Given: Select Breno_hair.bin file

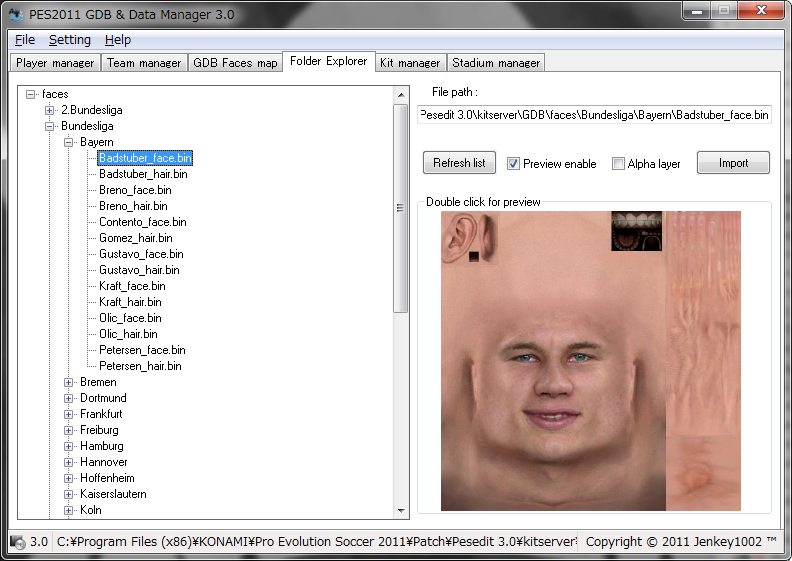Looking at the screenshot, I should coord(133,206).
